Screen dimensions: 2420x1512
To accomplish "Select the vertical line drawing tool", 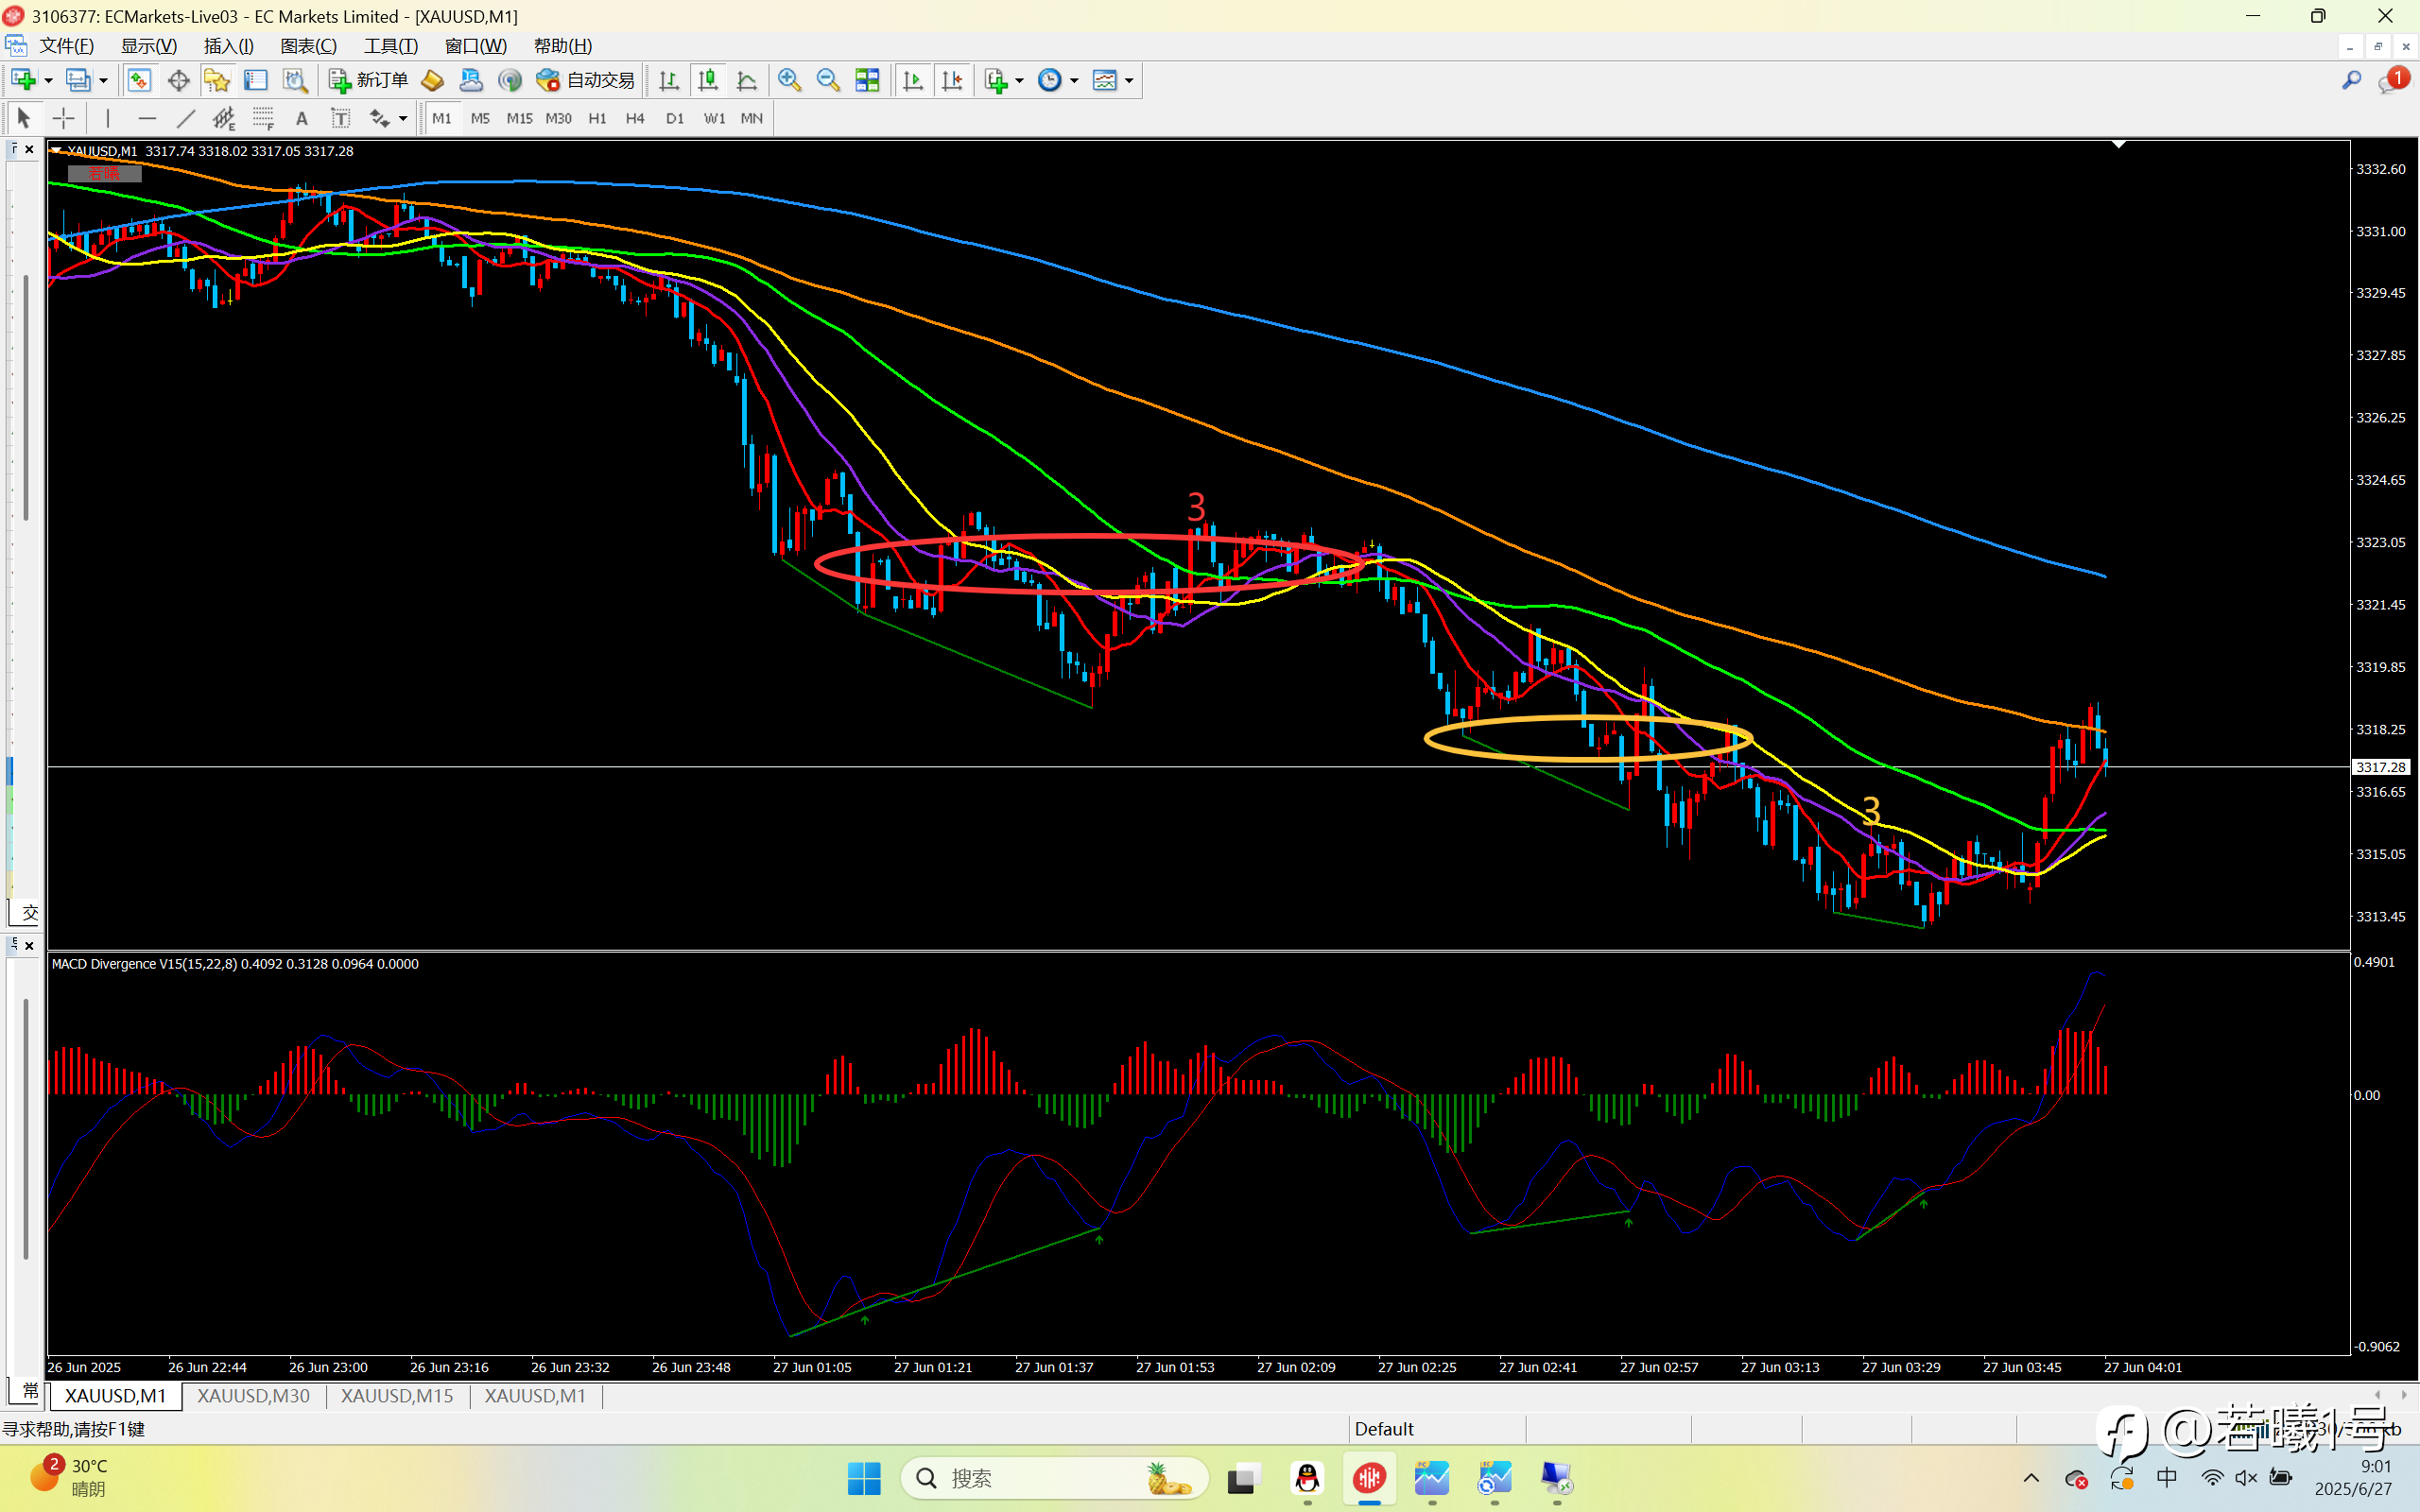I will tap(108, 118).
